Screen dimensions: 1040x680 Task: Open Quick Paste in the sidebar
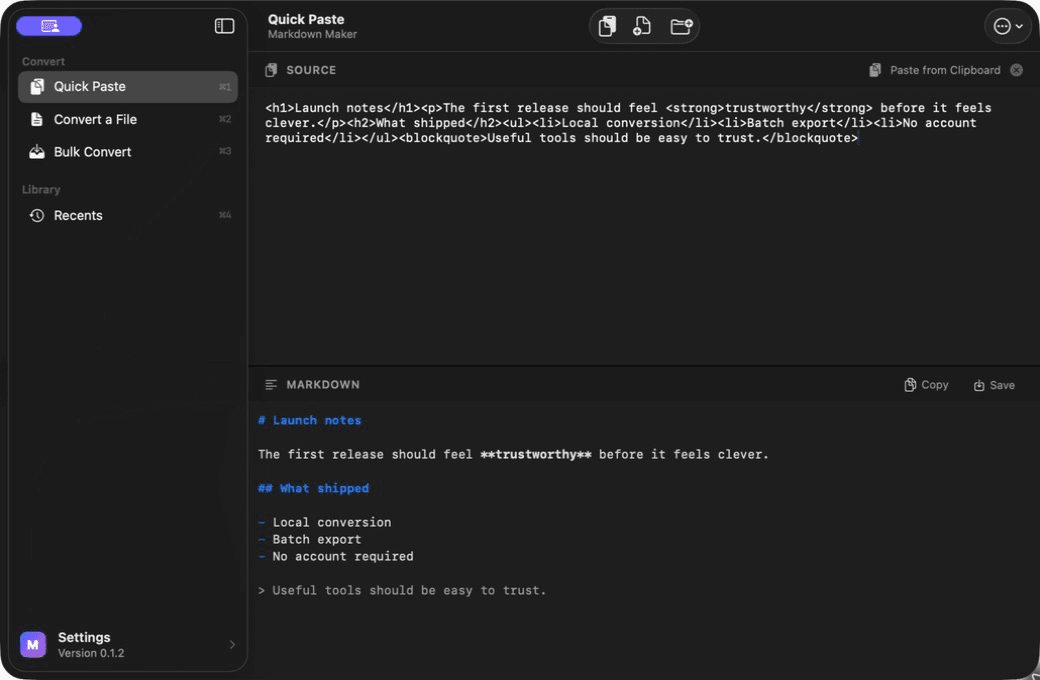click(x=127, y=87)
